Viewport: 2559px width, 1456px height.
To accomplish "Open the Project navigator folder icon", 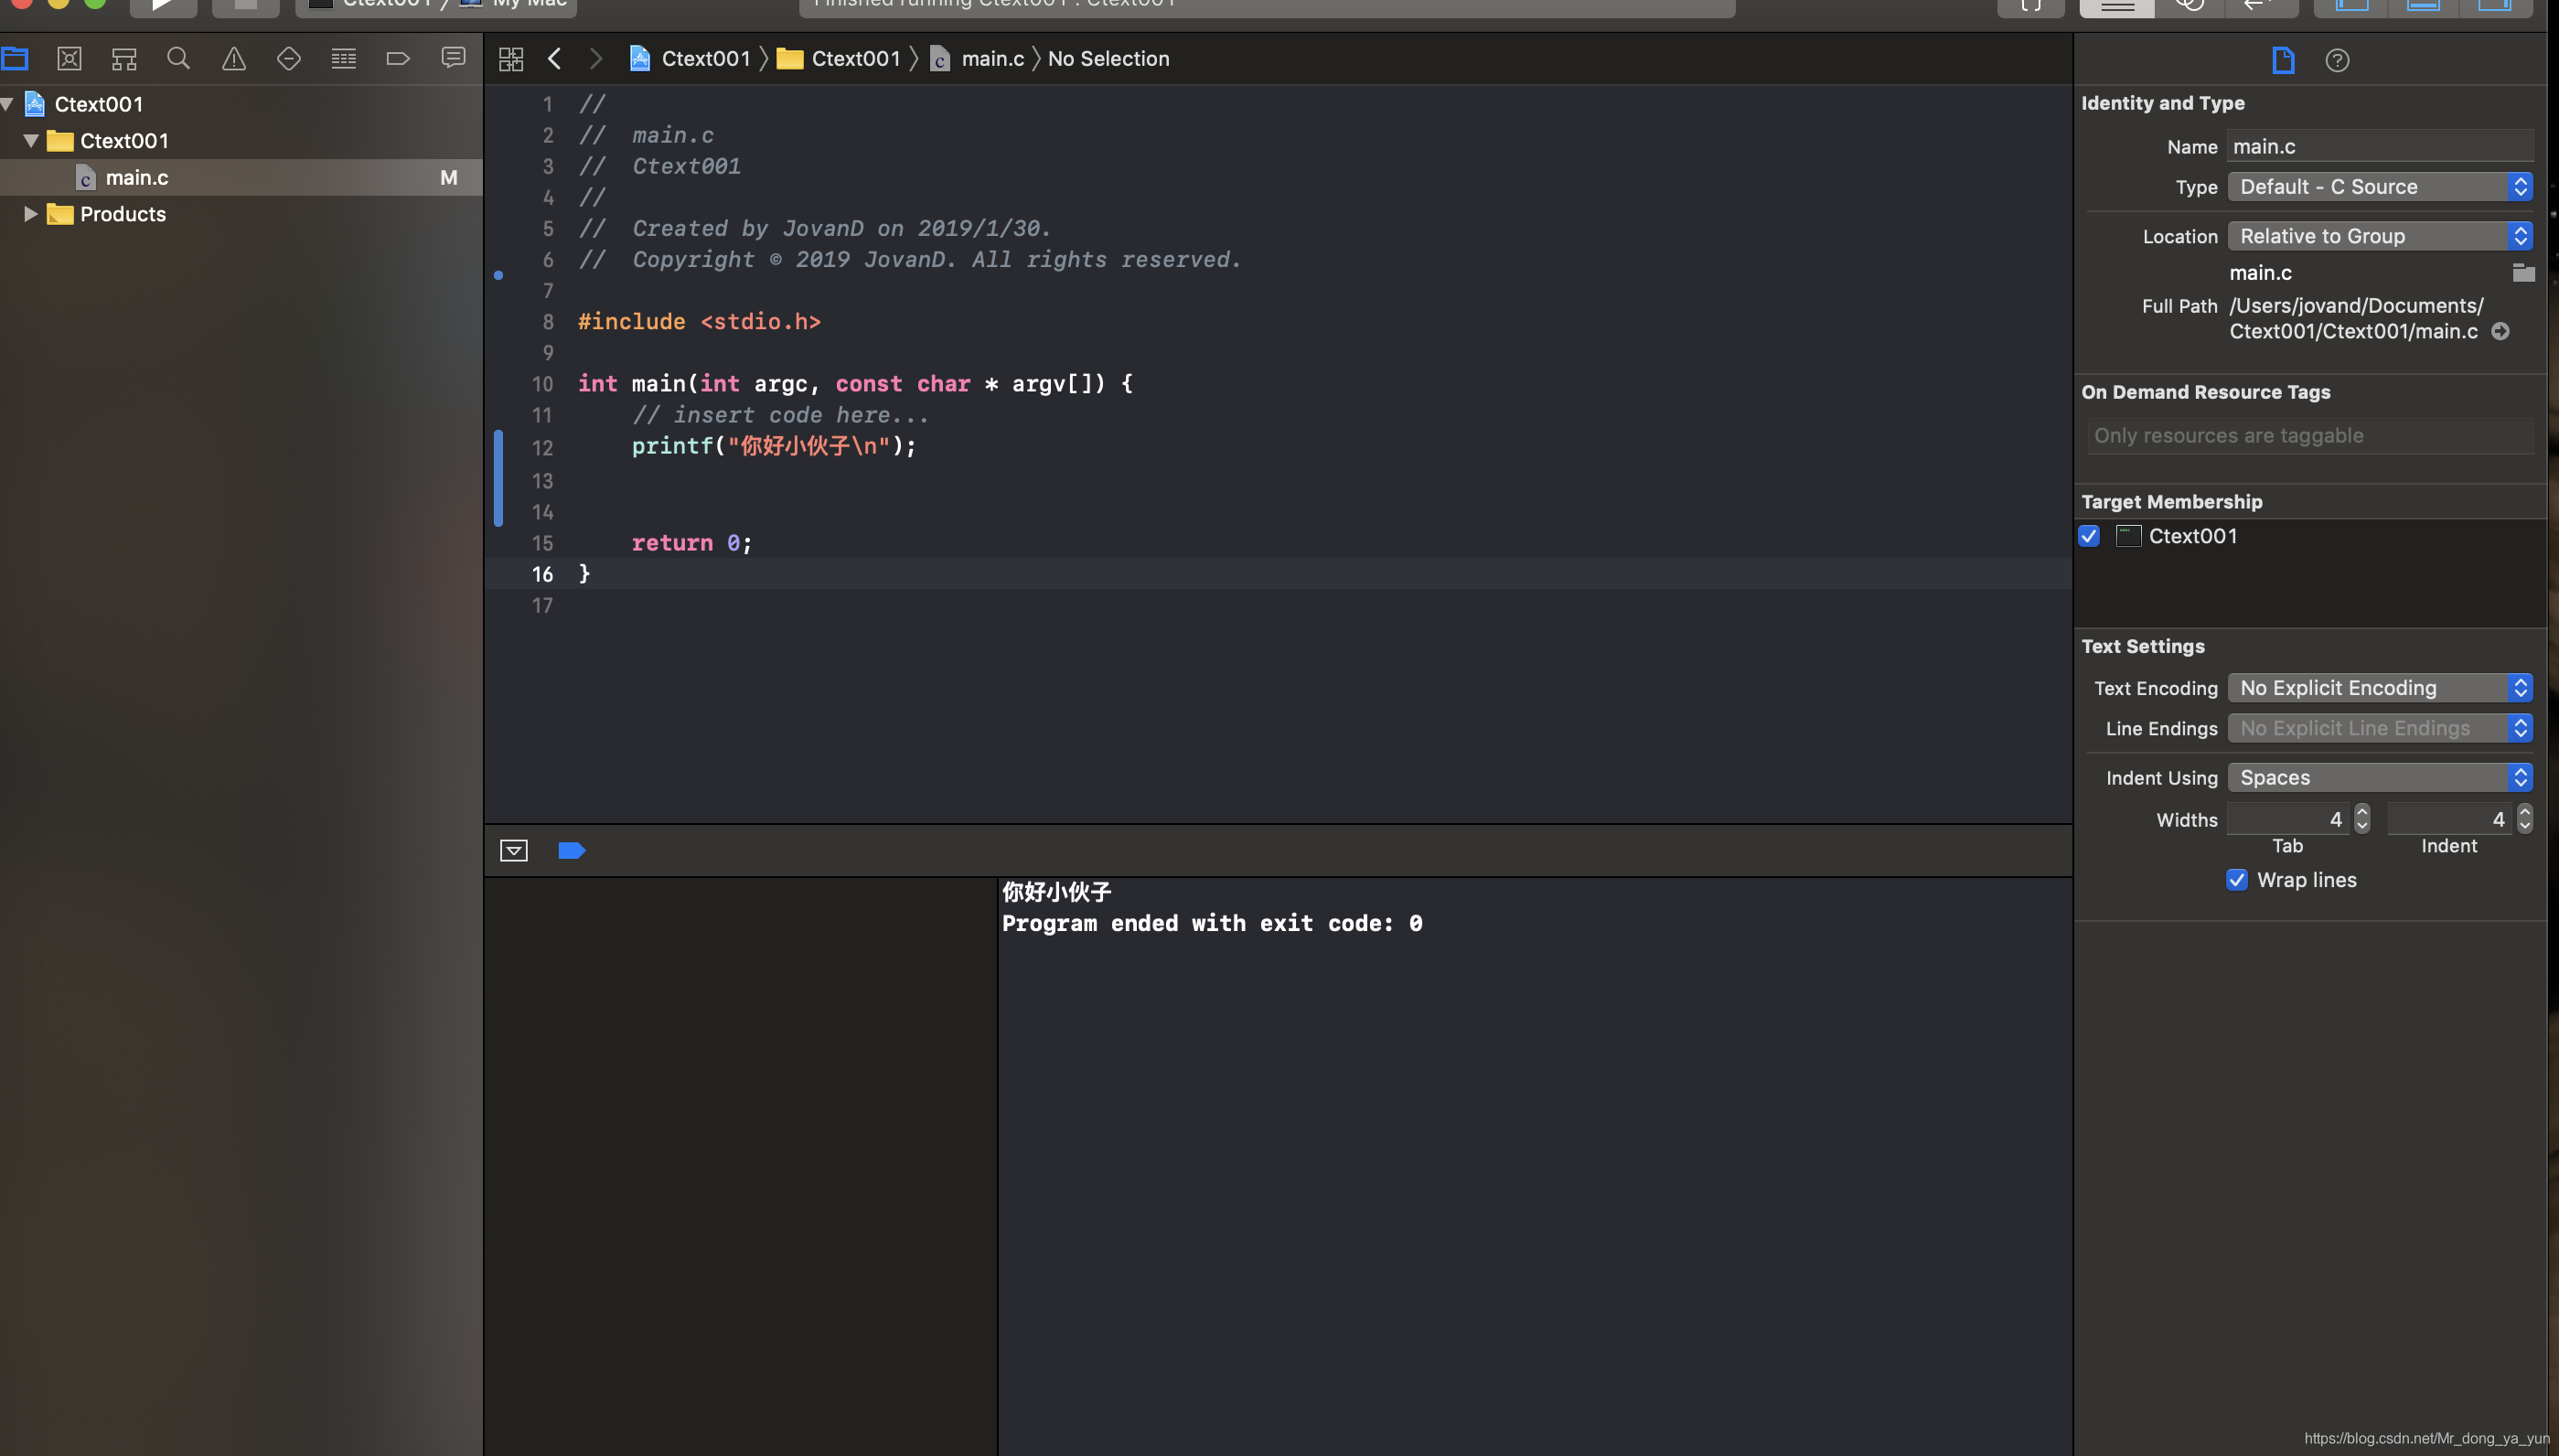I will click(x=15, y=59).
